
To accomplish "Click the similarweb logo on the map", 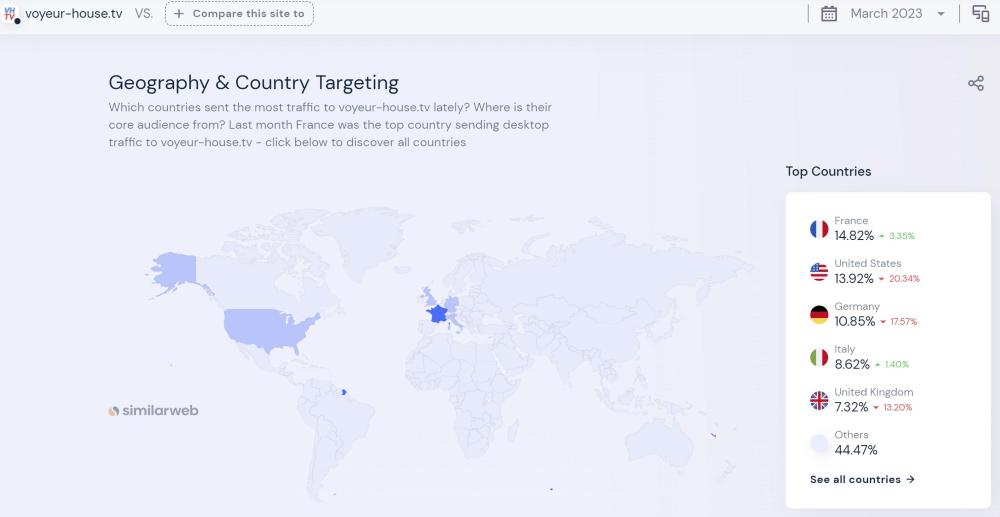I will pyautogui.click(x=153, y=411).
